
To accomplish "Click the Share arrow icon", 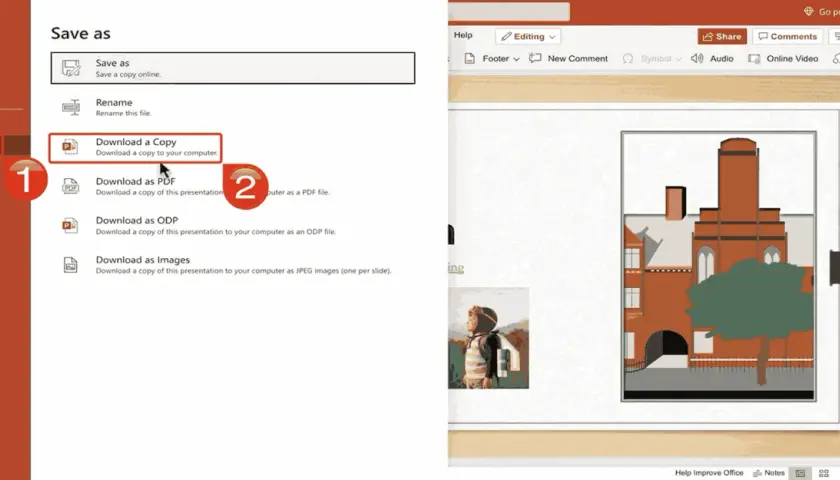I will [708, 36].
